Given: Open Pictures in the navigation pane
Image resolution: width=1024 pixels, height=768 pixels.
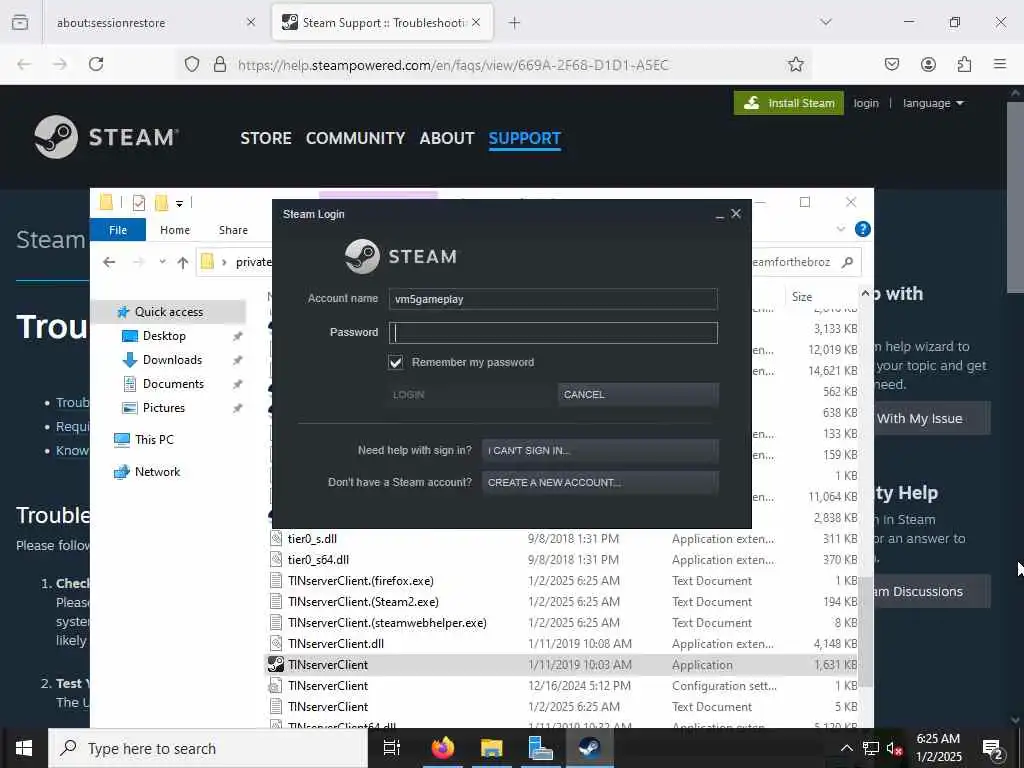Looking at the screenshot, I should [164, 408].
